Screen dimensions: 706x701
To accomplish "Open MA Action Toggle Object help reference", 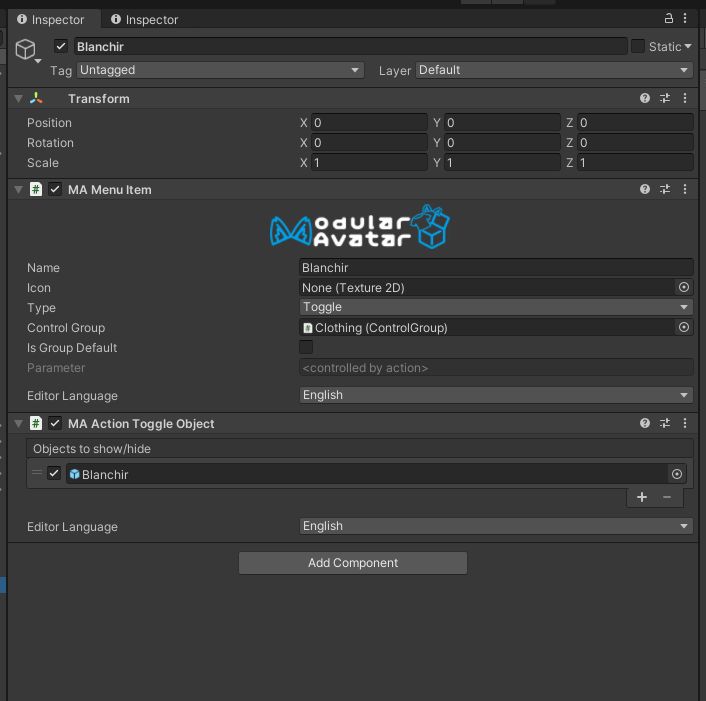I will [645, 423].
